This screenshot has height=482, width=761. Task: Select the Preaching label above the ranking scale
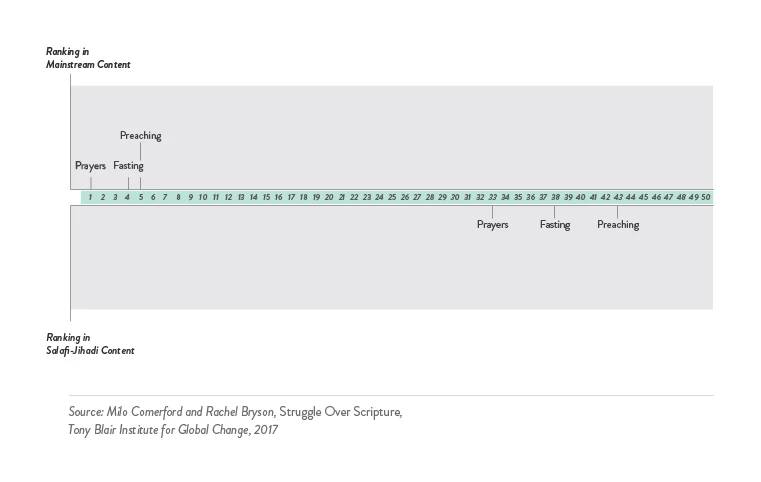140,135
